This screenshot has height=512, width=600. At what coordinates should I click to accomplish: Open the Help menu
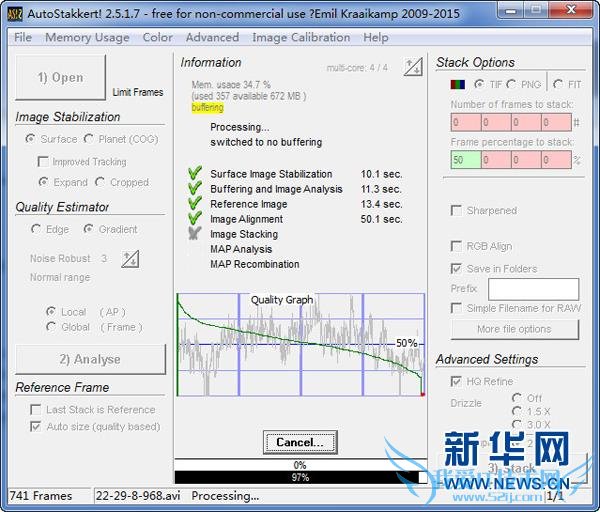(376, 38)
